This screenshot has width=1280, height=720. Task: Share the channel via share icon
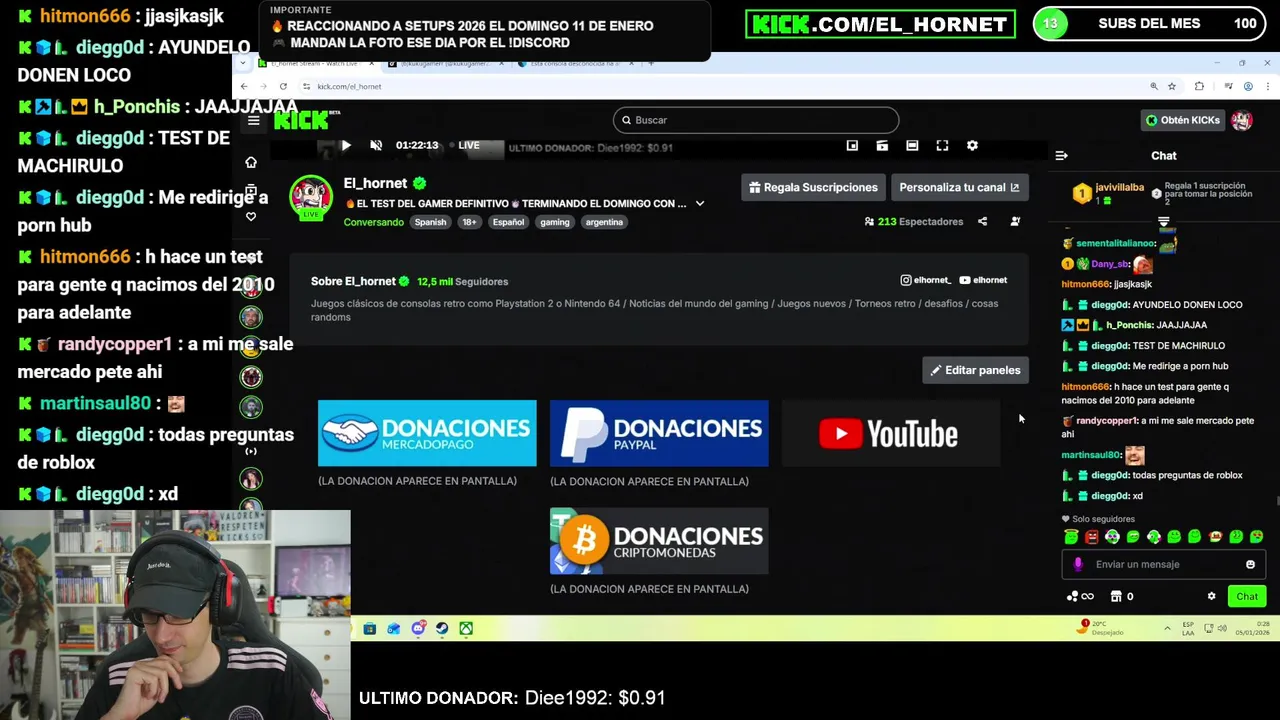[982, 222]
